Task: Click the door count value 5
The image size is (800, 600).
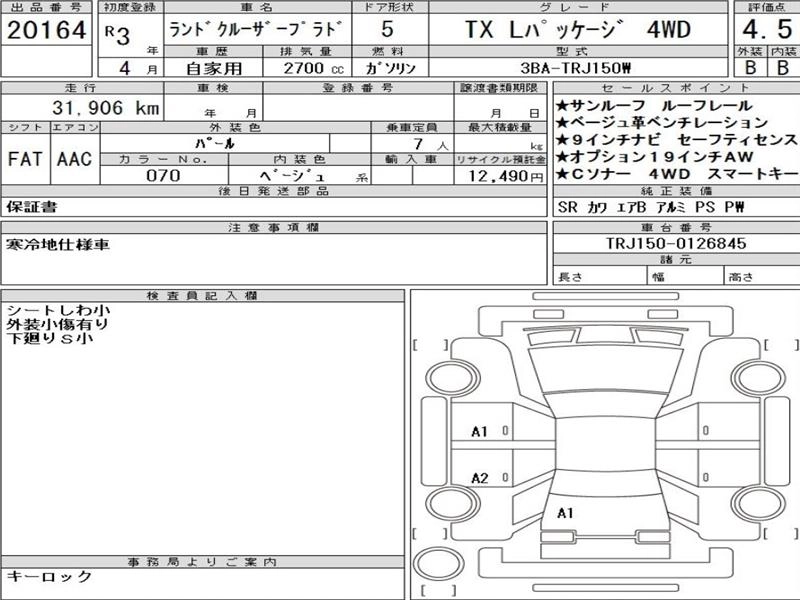Action: coord(387,29)
